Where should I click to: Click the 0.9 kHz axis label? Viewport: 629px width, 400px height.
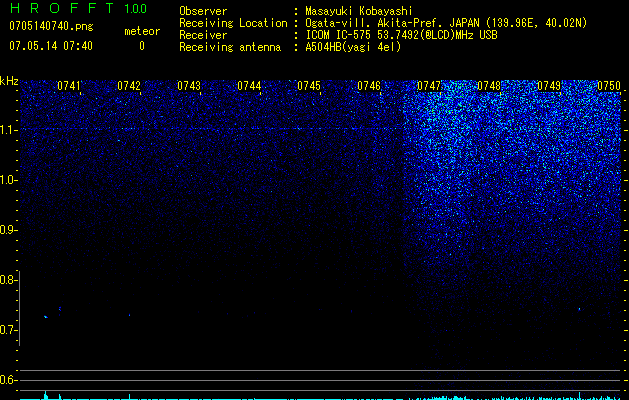8,230
